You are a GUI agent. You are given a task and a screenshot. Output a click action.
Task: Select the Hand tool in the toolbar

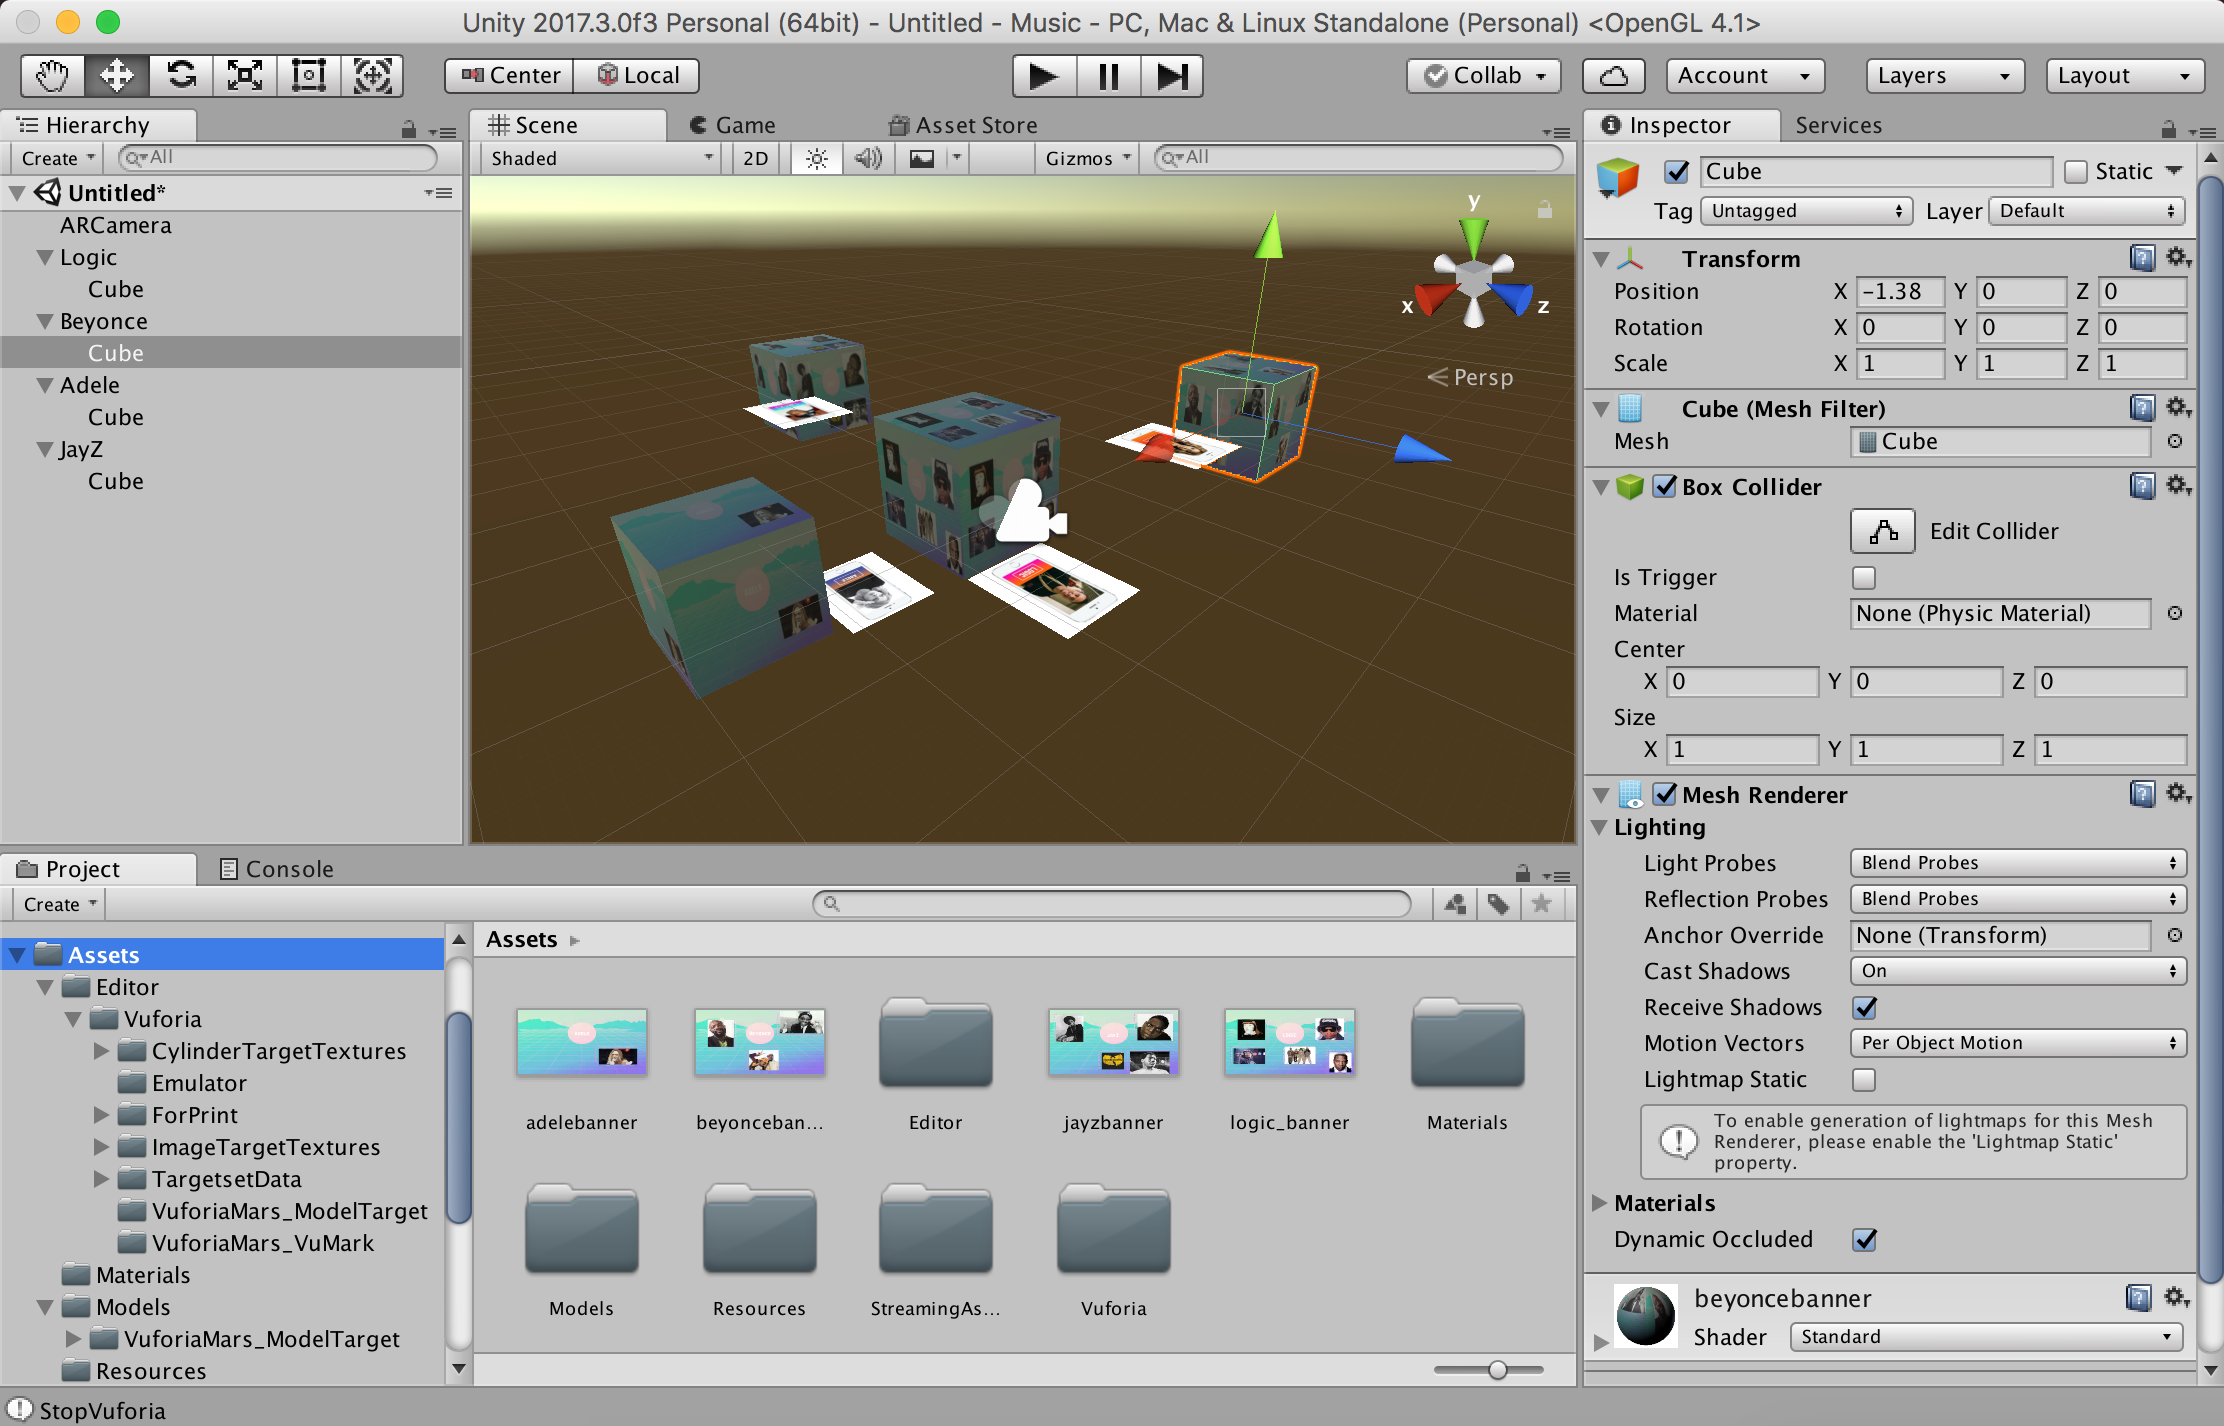[x=53, y=76]
